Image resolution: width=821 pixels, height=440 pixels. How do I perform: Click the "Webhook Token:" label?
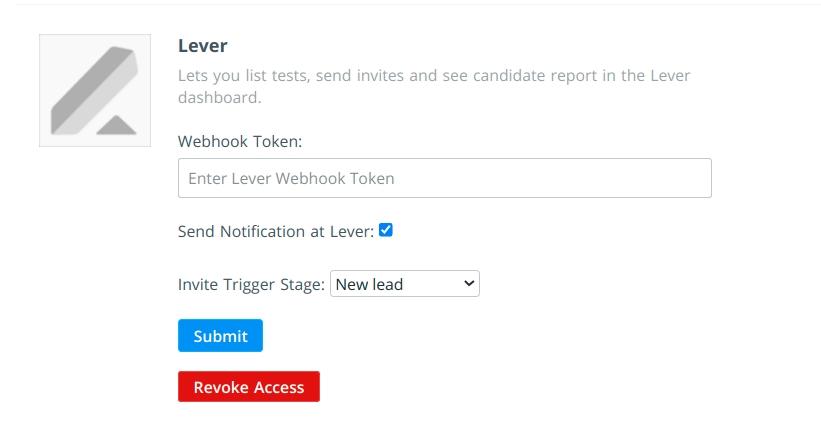pyautogui.click(x=240, y=141)
